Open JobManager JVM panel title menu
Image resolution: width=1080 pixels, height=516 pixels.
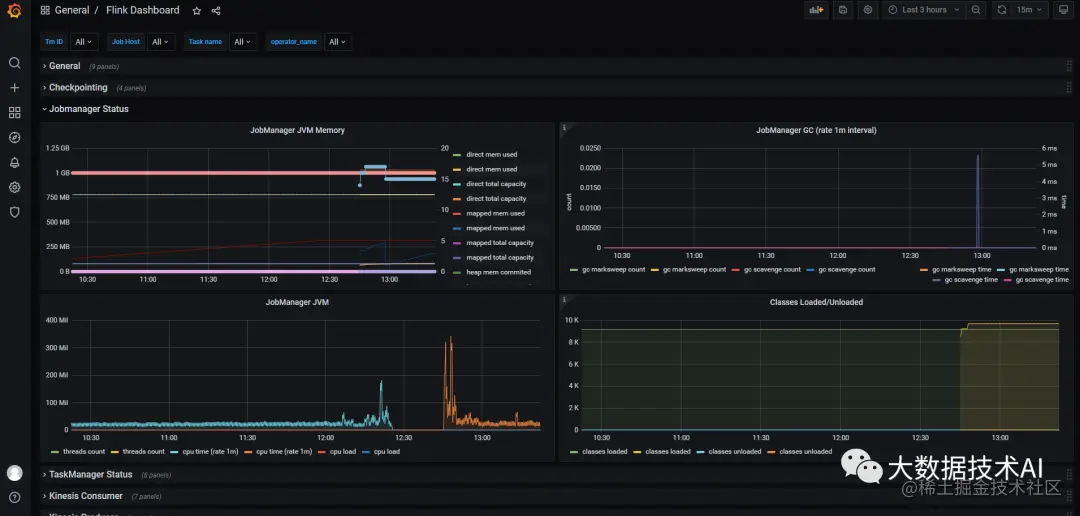(x=297, y=302)
